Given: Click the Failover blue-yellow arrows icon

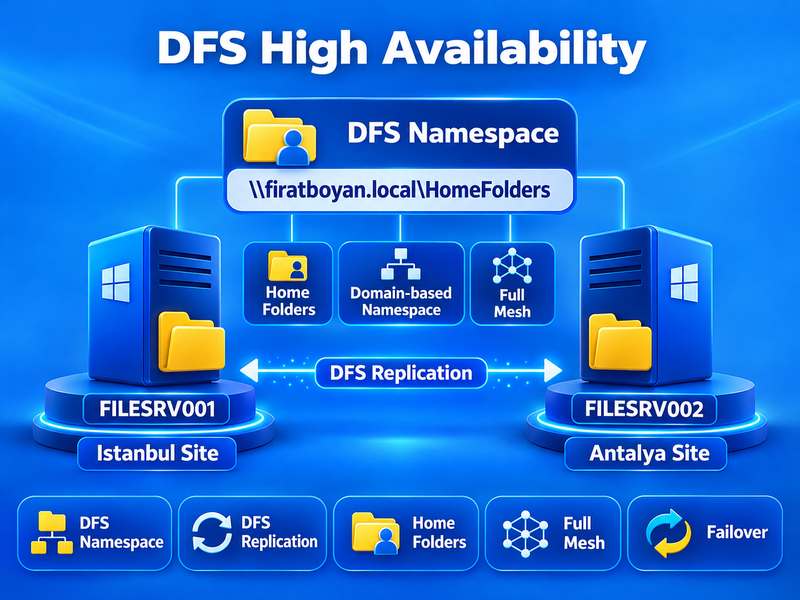Looking at the screenshot, I should click(x=669, y=533).
